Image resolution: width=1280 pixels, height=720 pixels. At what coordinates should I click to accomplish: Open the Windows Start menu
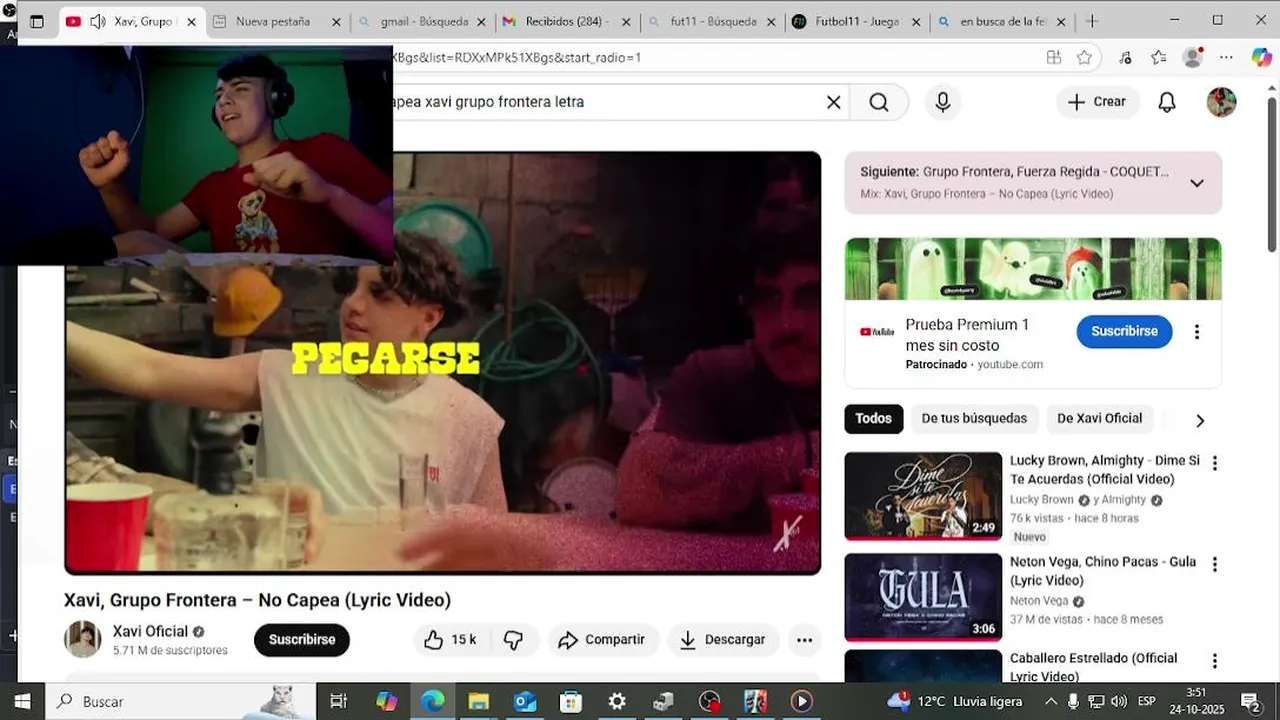click(x=22, y=702)
